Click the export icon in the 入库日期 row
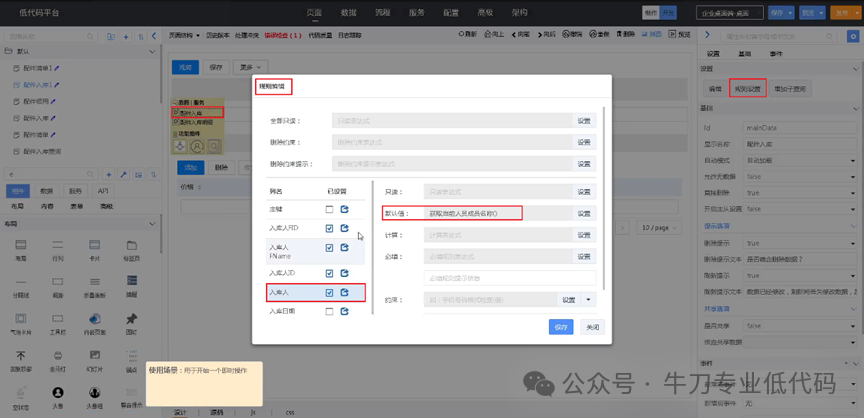864x418 pixels. click(345, 311)
